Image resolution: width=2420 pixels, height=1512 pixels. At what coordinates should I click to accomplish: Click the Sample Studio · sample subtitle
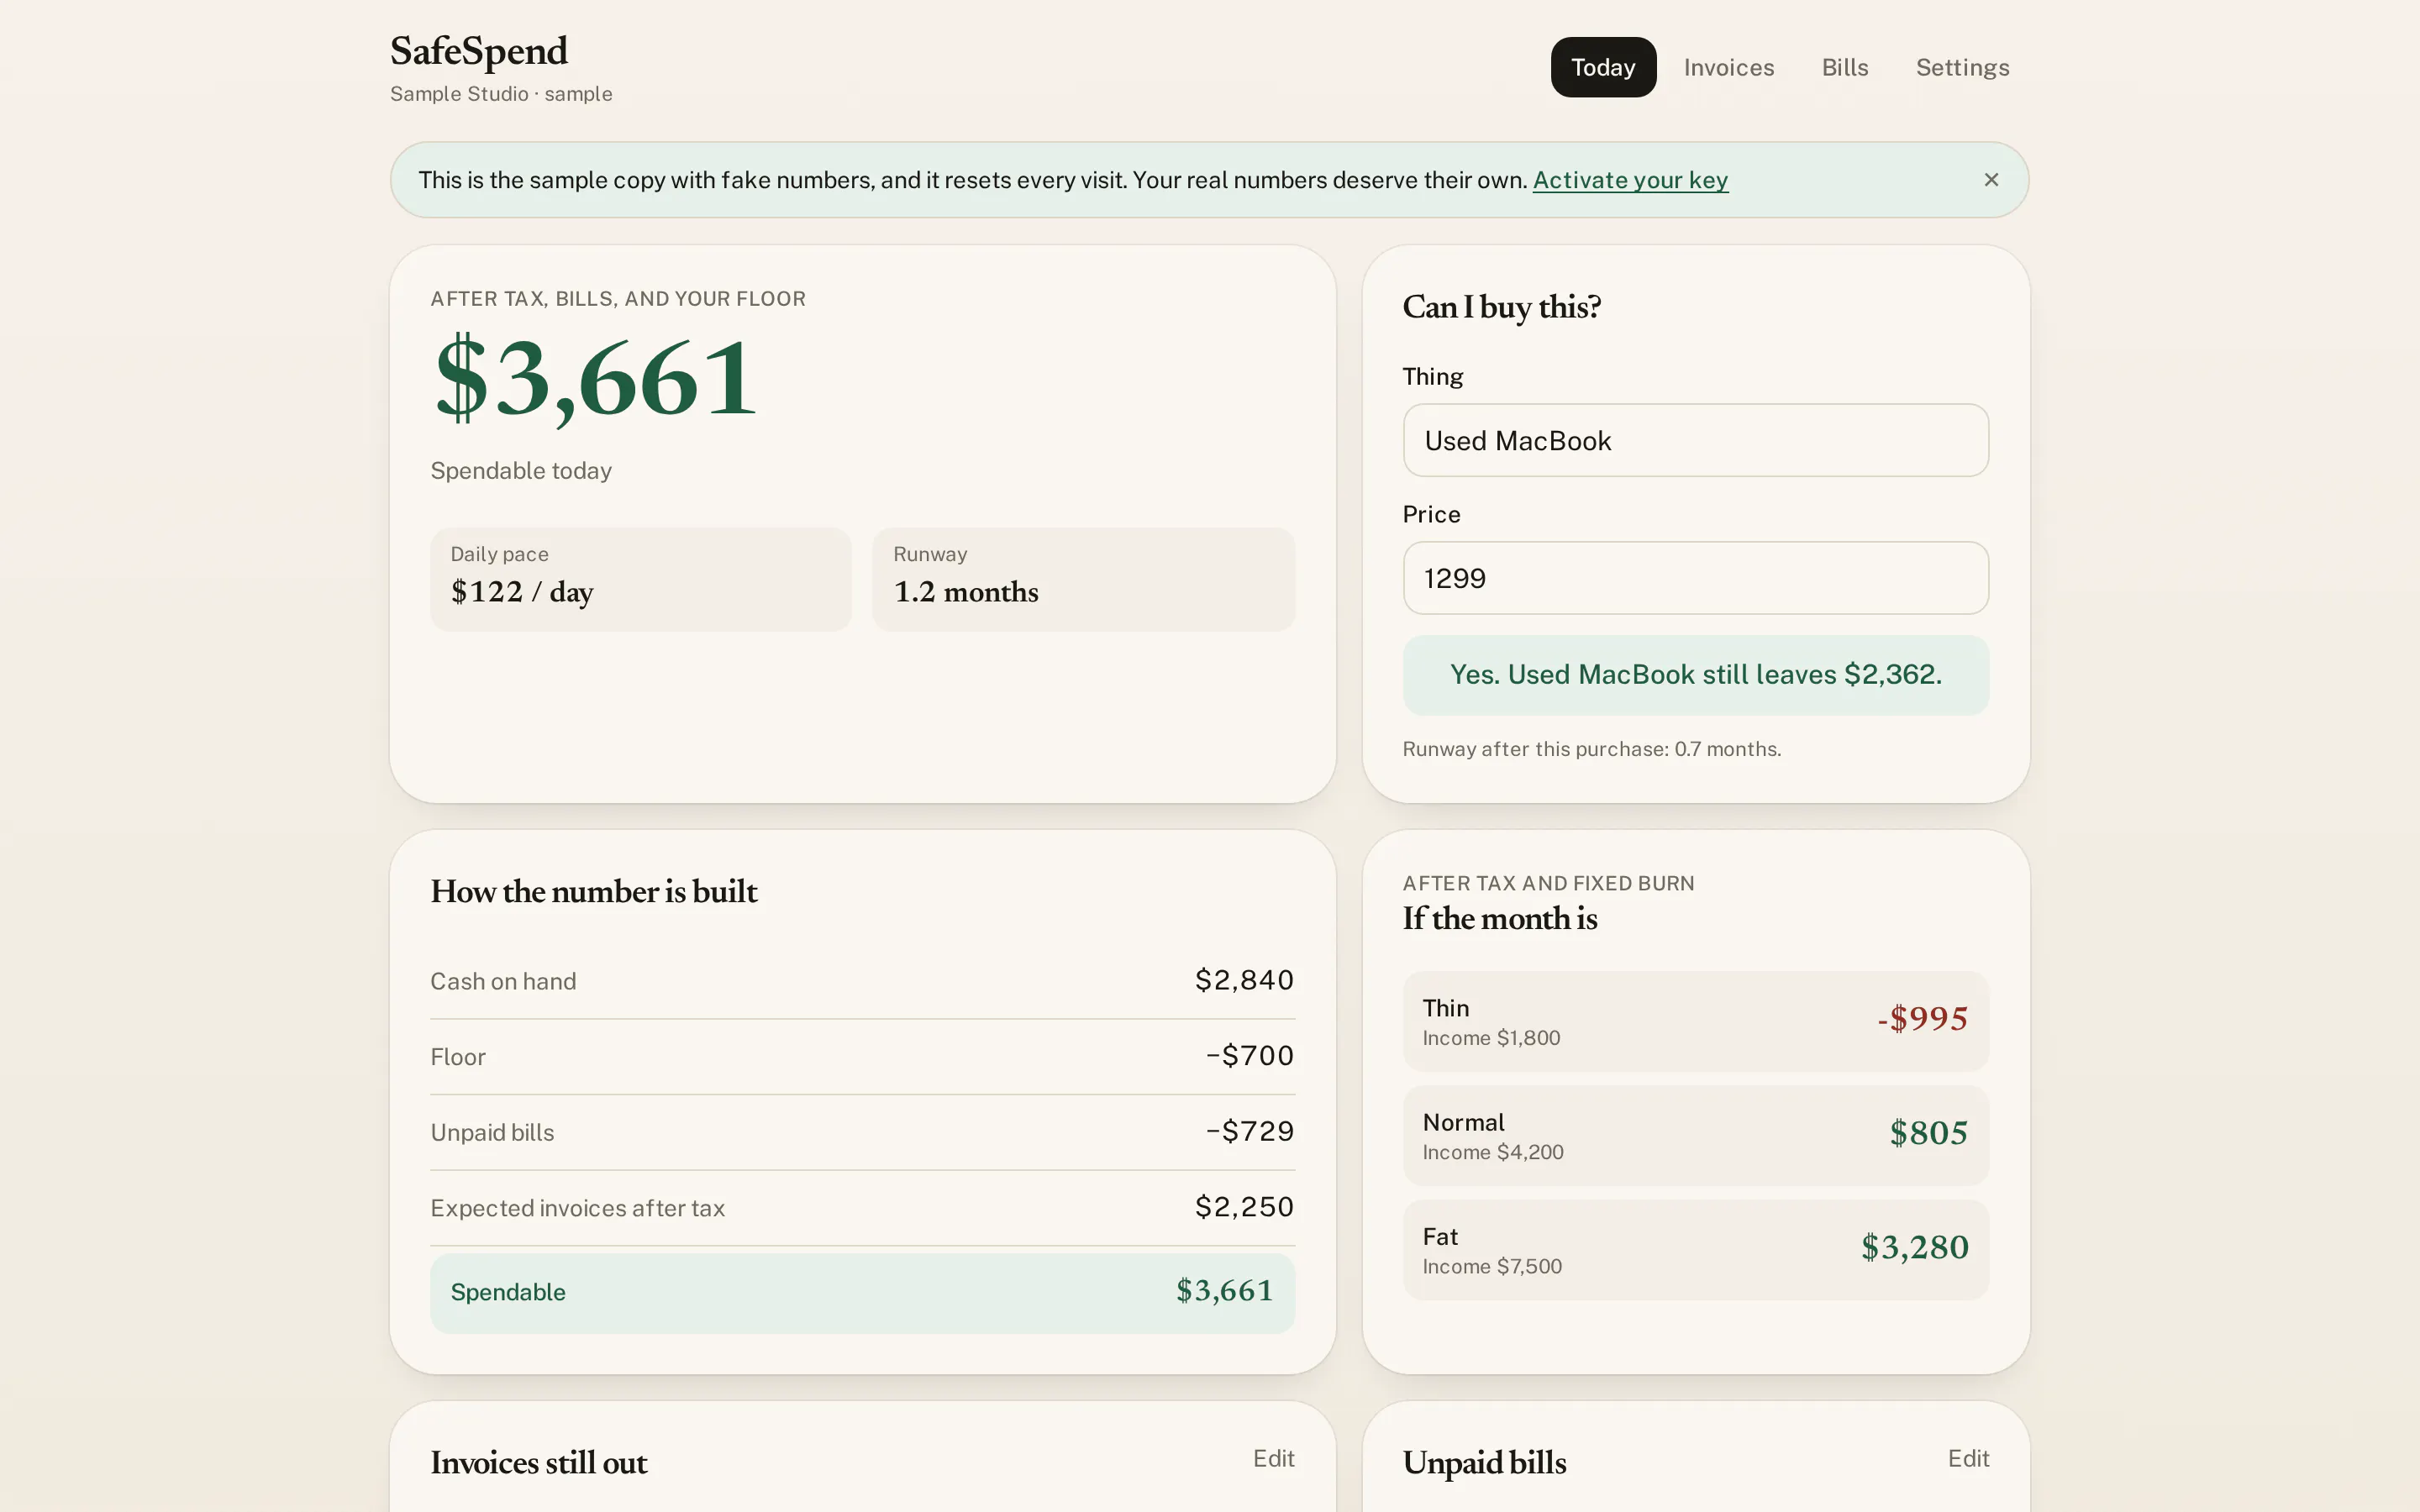coord(501,94)
